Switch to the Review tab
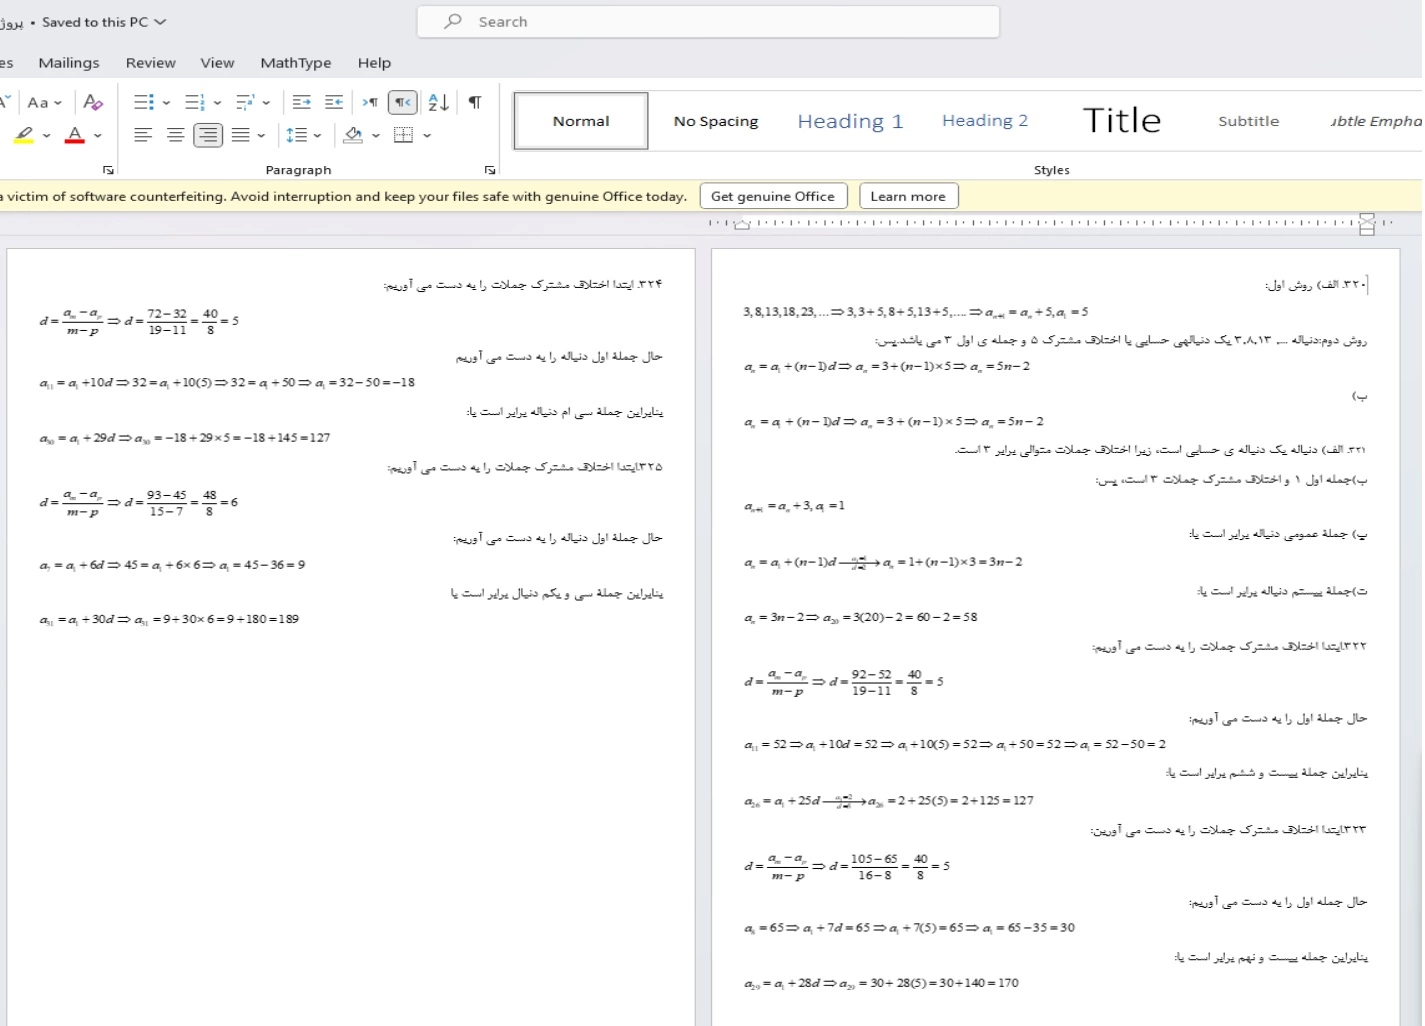The height and width of the screenshot is (1026, 1425). (150, 63)
